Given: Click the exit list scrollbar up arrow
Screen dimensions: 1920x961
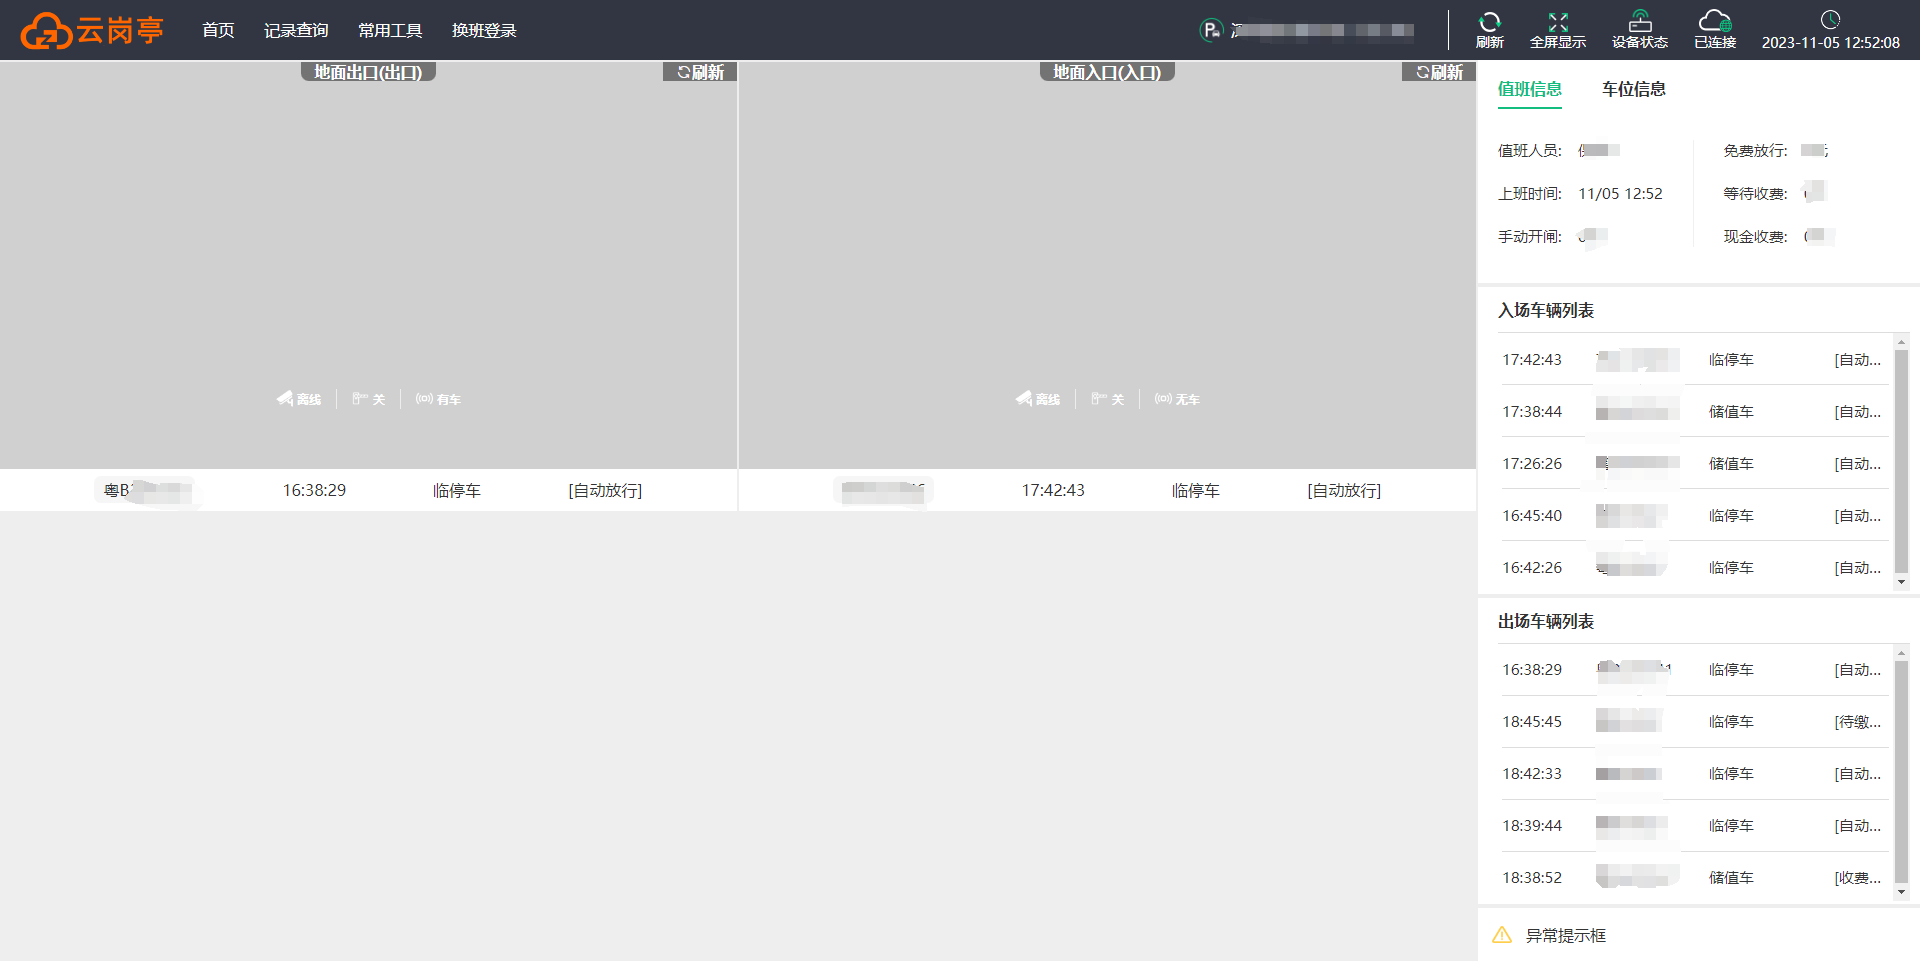Looking at the screenshot, I should point(1901,653).
